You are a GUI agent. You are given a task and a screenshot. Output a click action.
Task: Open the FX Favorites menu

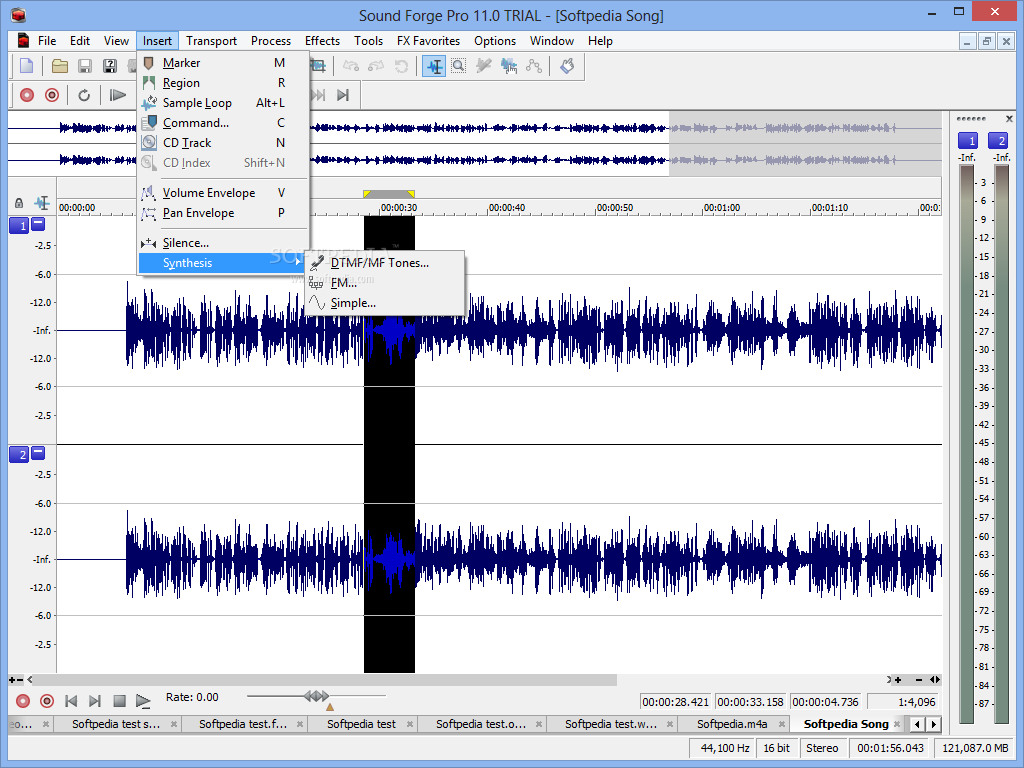pos(428,40)
